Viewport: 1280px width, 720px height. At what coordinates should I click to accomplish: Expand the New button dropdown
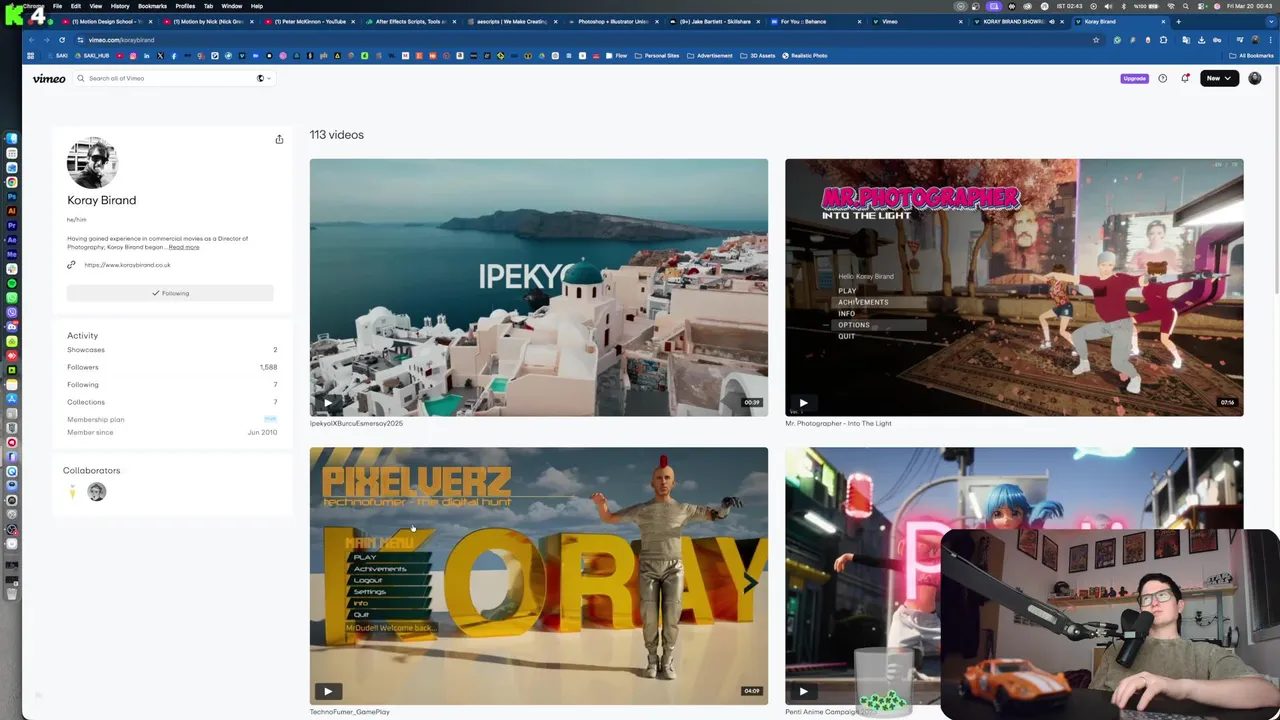pyautogui.click(x=1219, y=78)
